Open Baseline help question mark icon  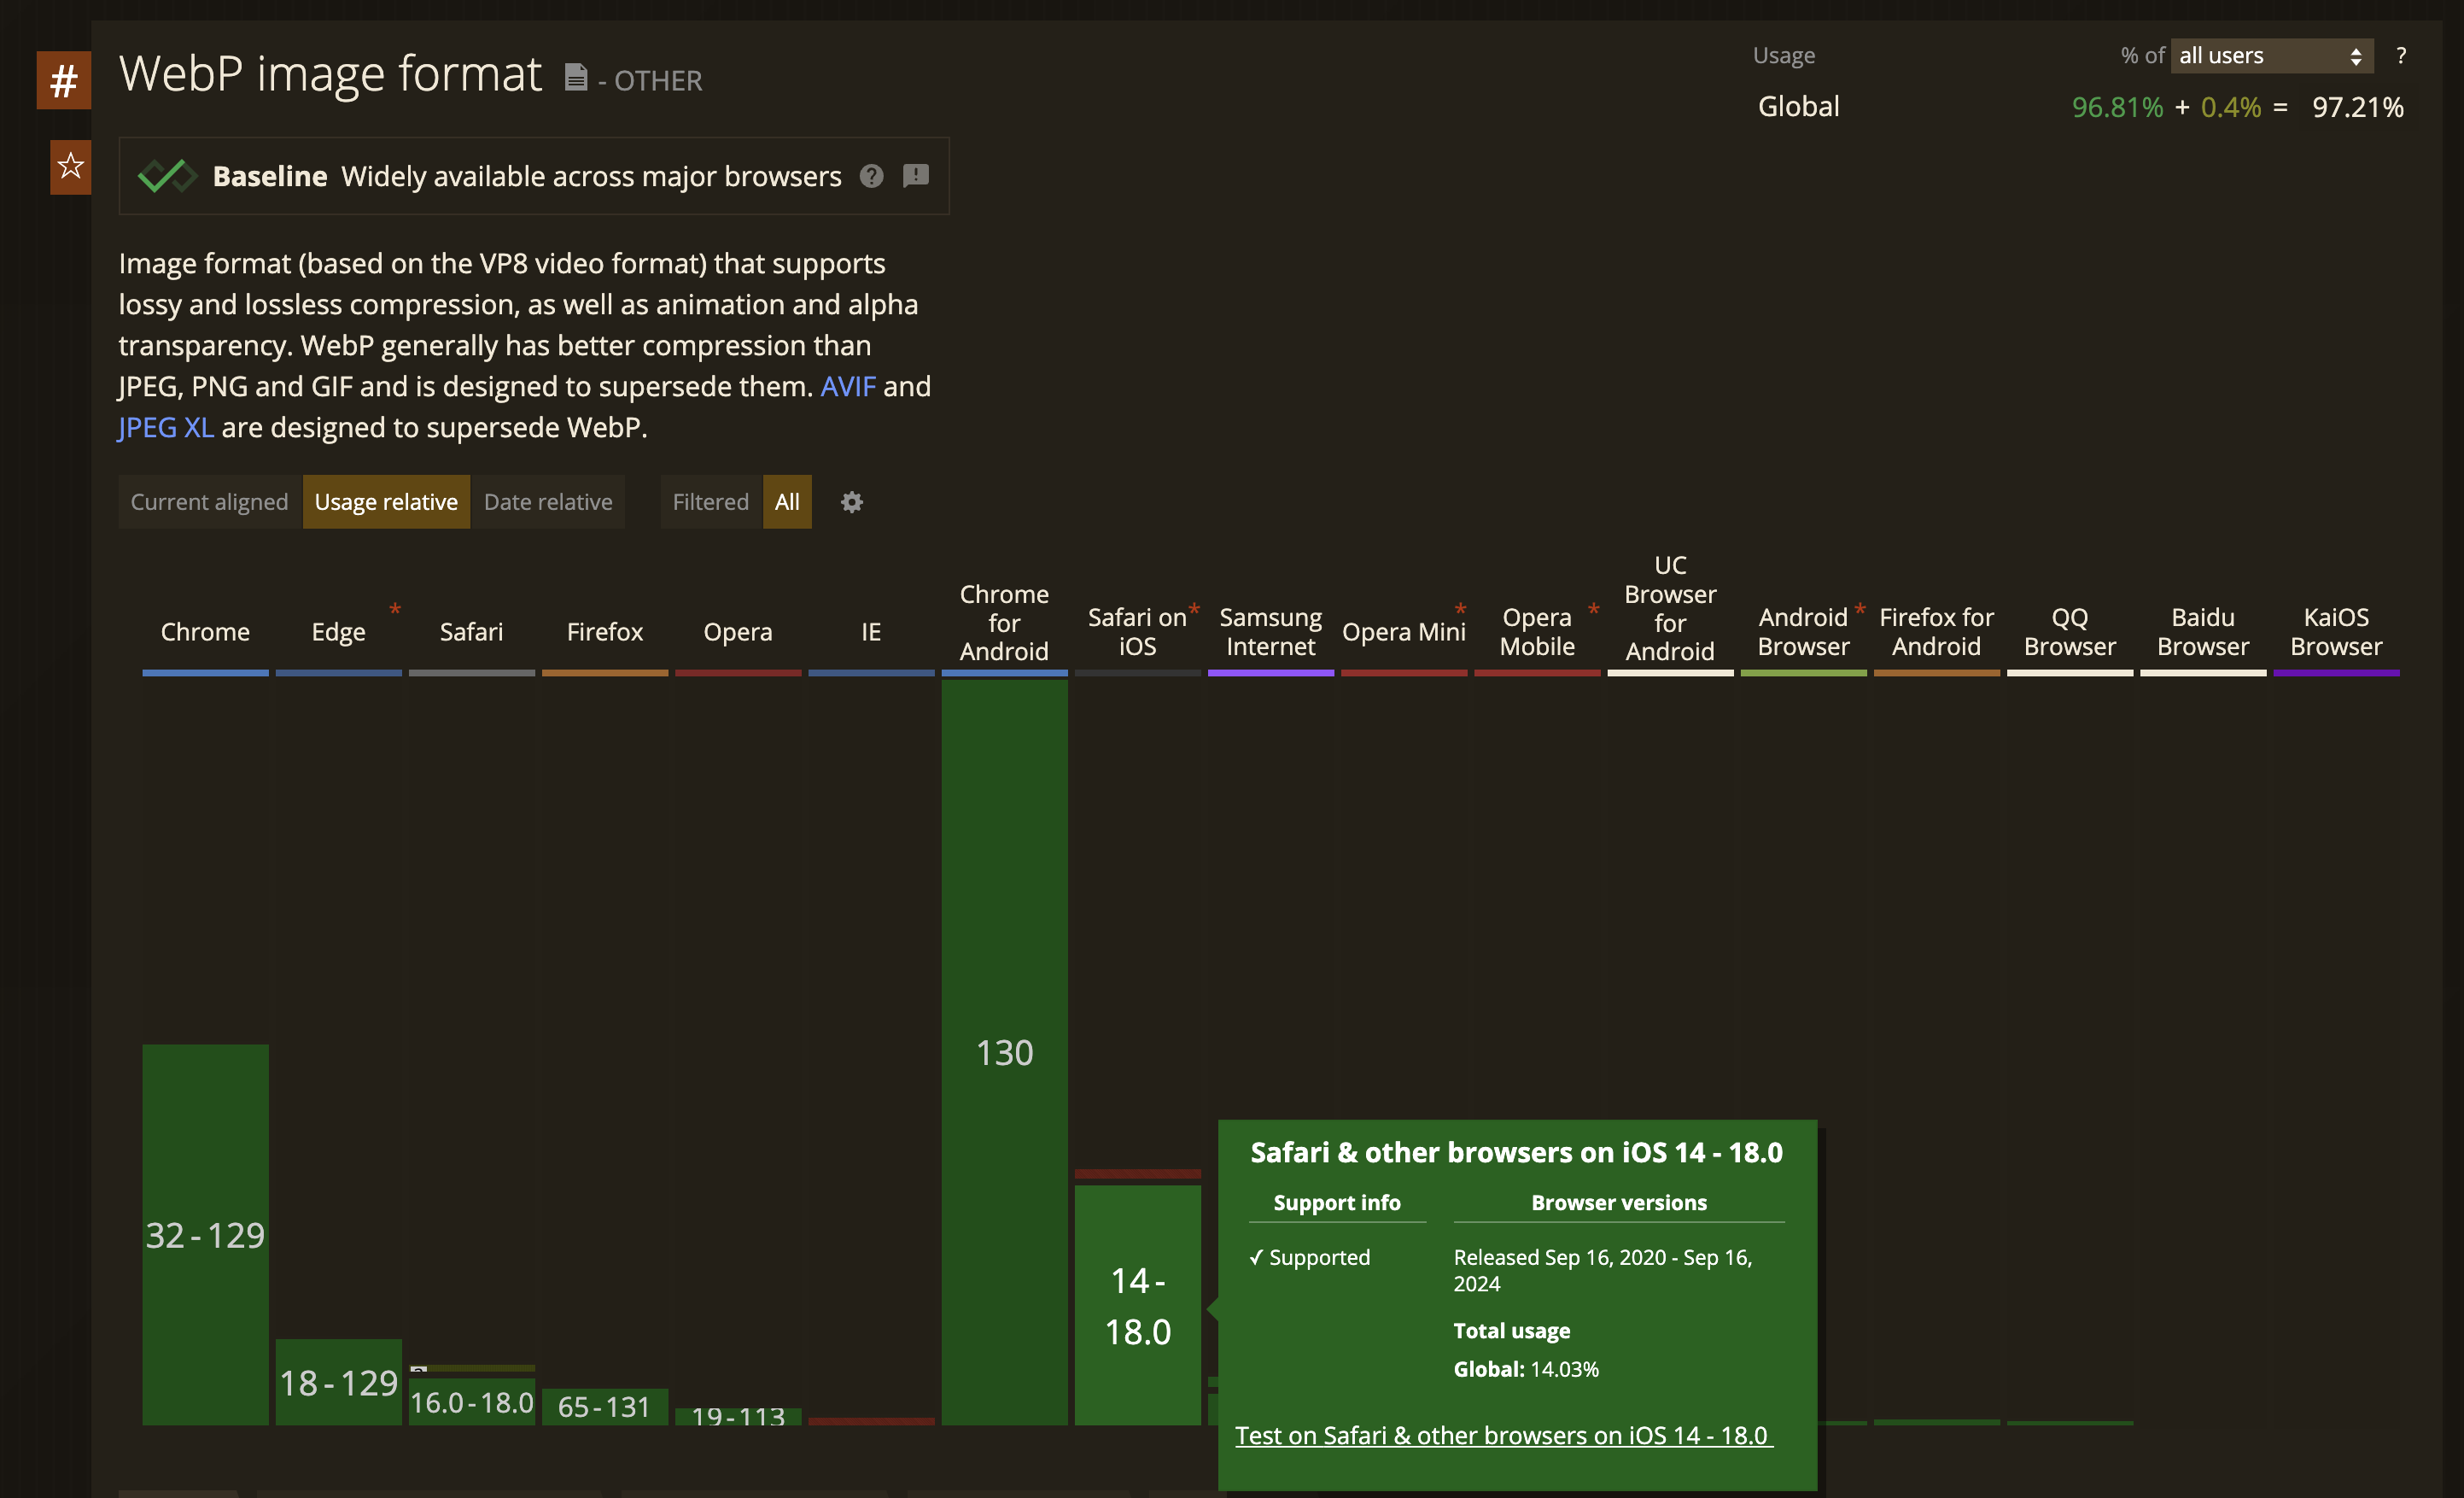(x=872, y=176)
